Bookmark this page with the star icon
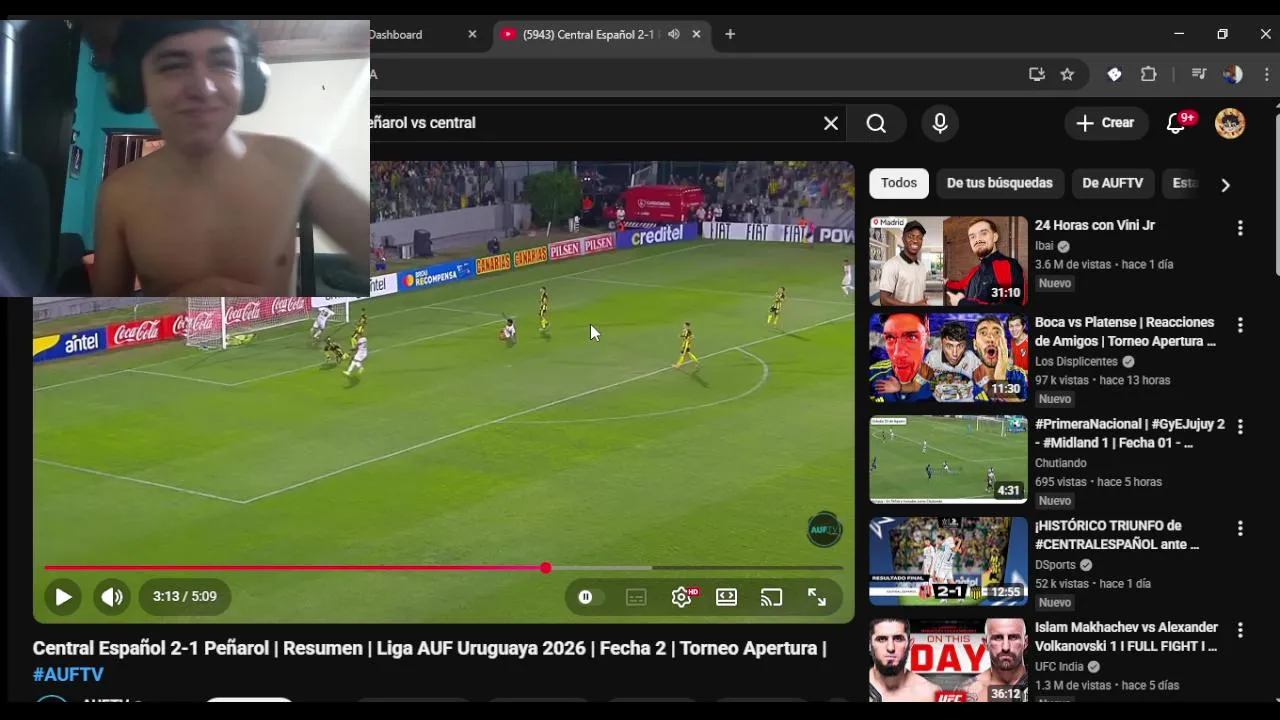 click(1067, 74)
